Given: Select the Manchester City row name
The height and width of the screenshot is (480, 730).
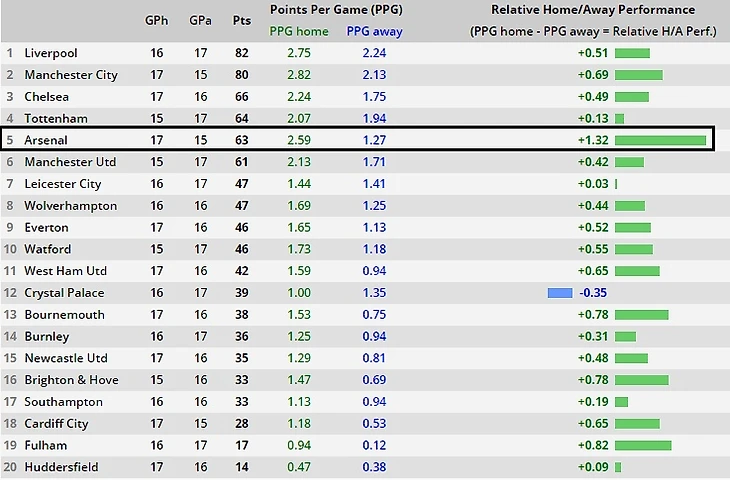Looking at the screenshot, I should pos(71,75).
